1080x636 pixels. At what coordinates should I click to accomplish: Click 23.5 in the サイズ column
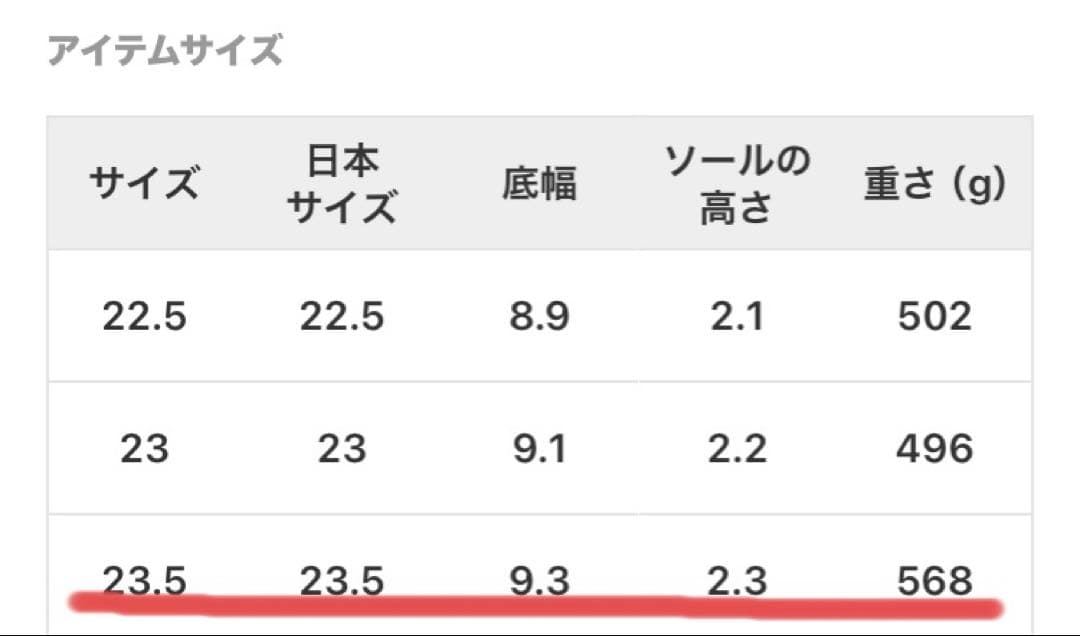[144, 580]
